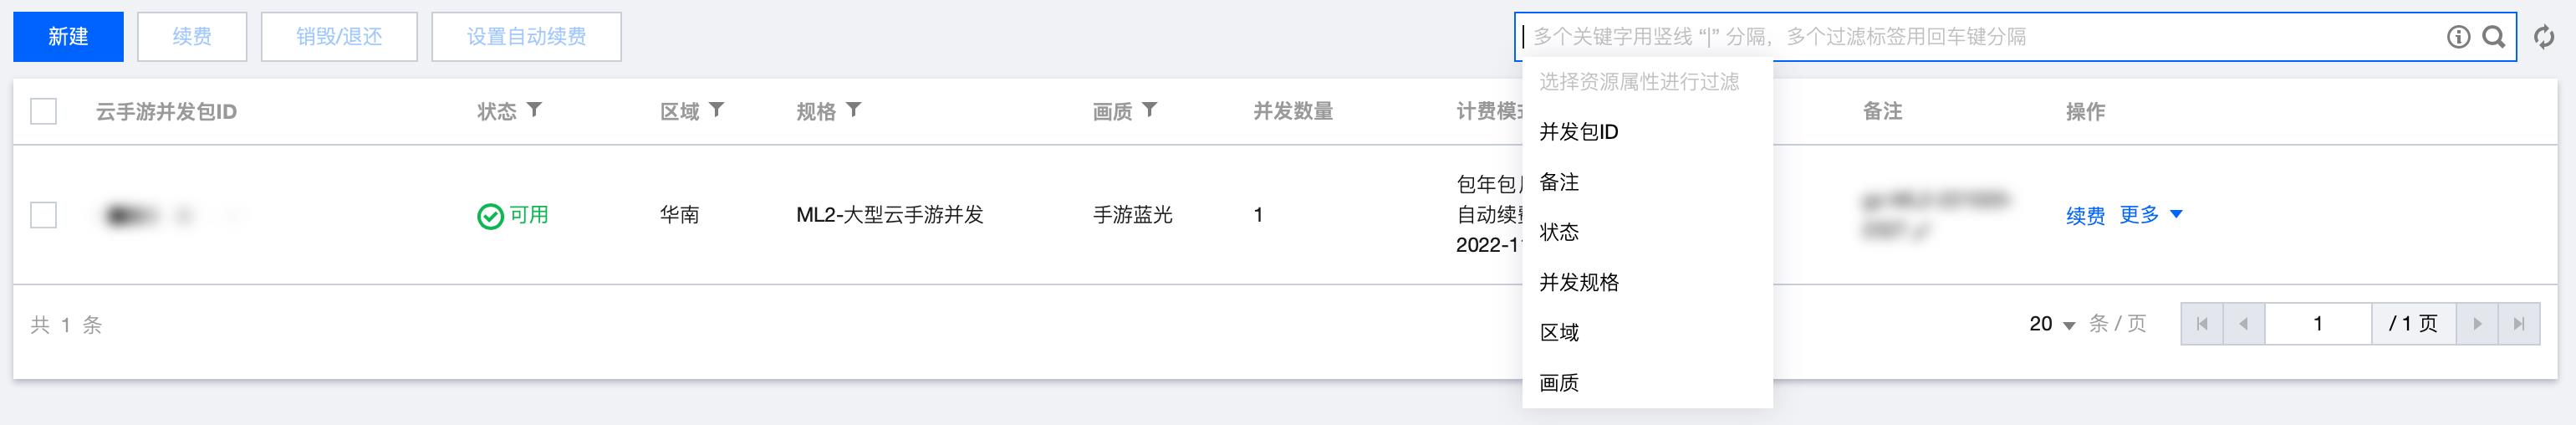Check the first row's checkbox

[43, 215]
